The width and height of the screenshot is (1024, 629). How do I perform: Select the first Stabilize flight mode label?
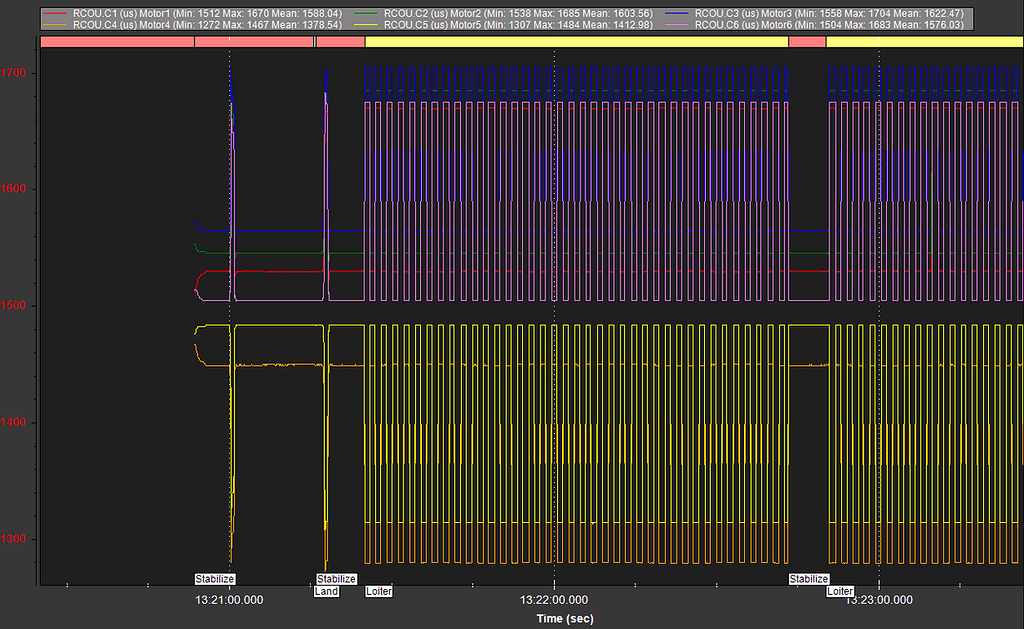213,578
